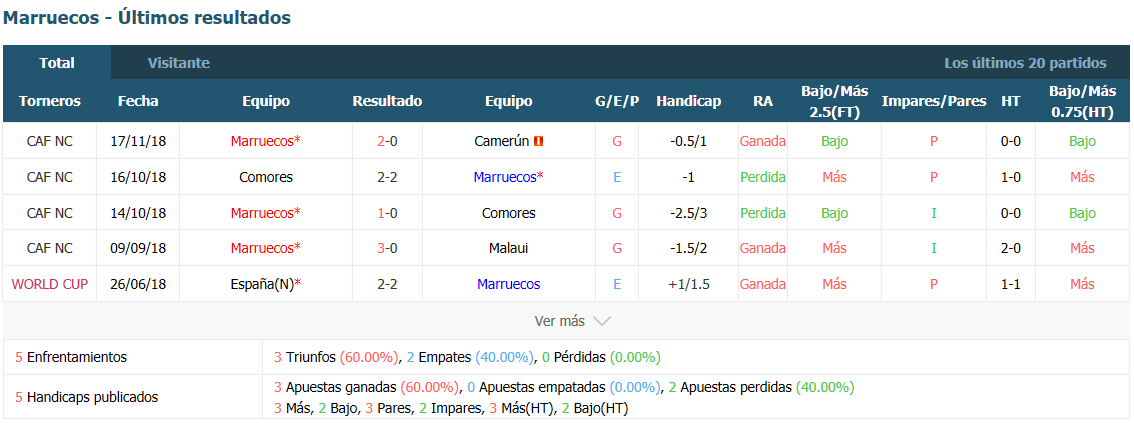Click the blue Marruecos link in 26/06/18 row
Viewport: 1134px width, 423px height.
click(x=508, y=284)
